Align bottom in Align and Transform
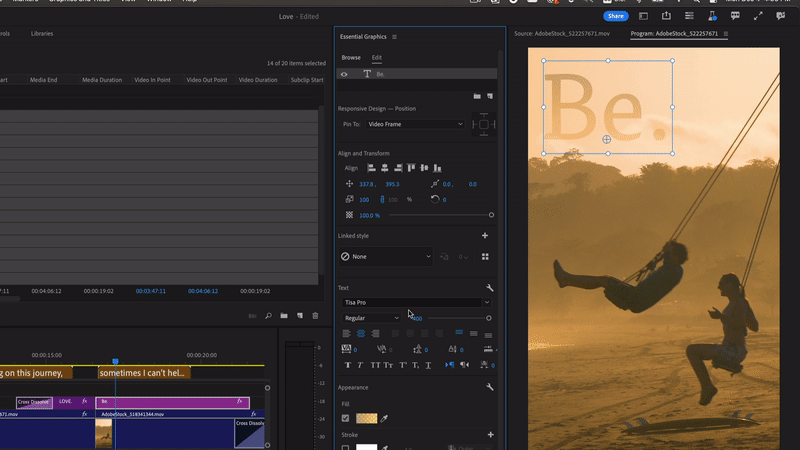 (x=437, y=168)
